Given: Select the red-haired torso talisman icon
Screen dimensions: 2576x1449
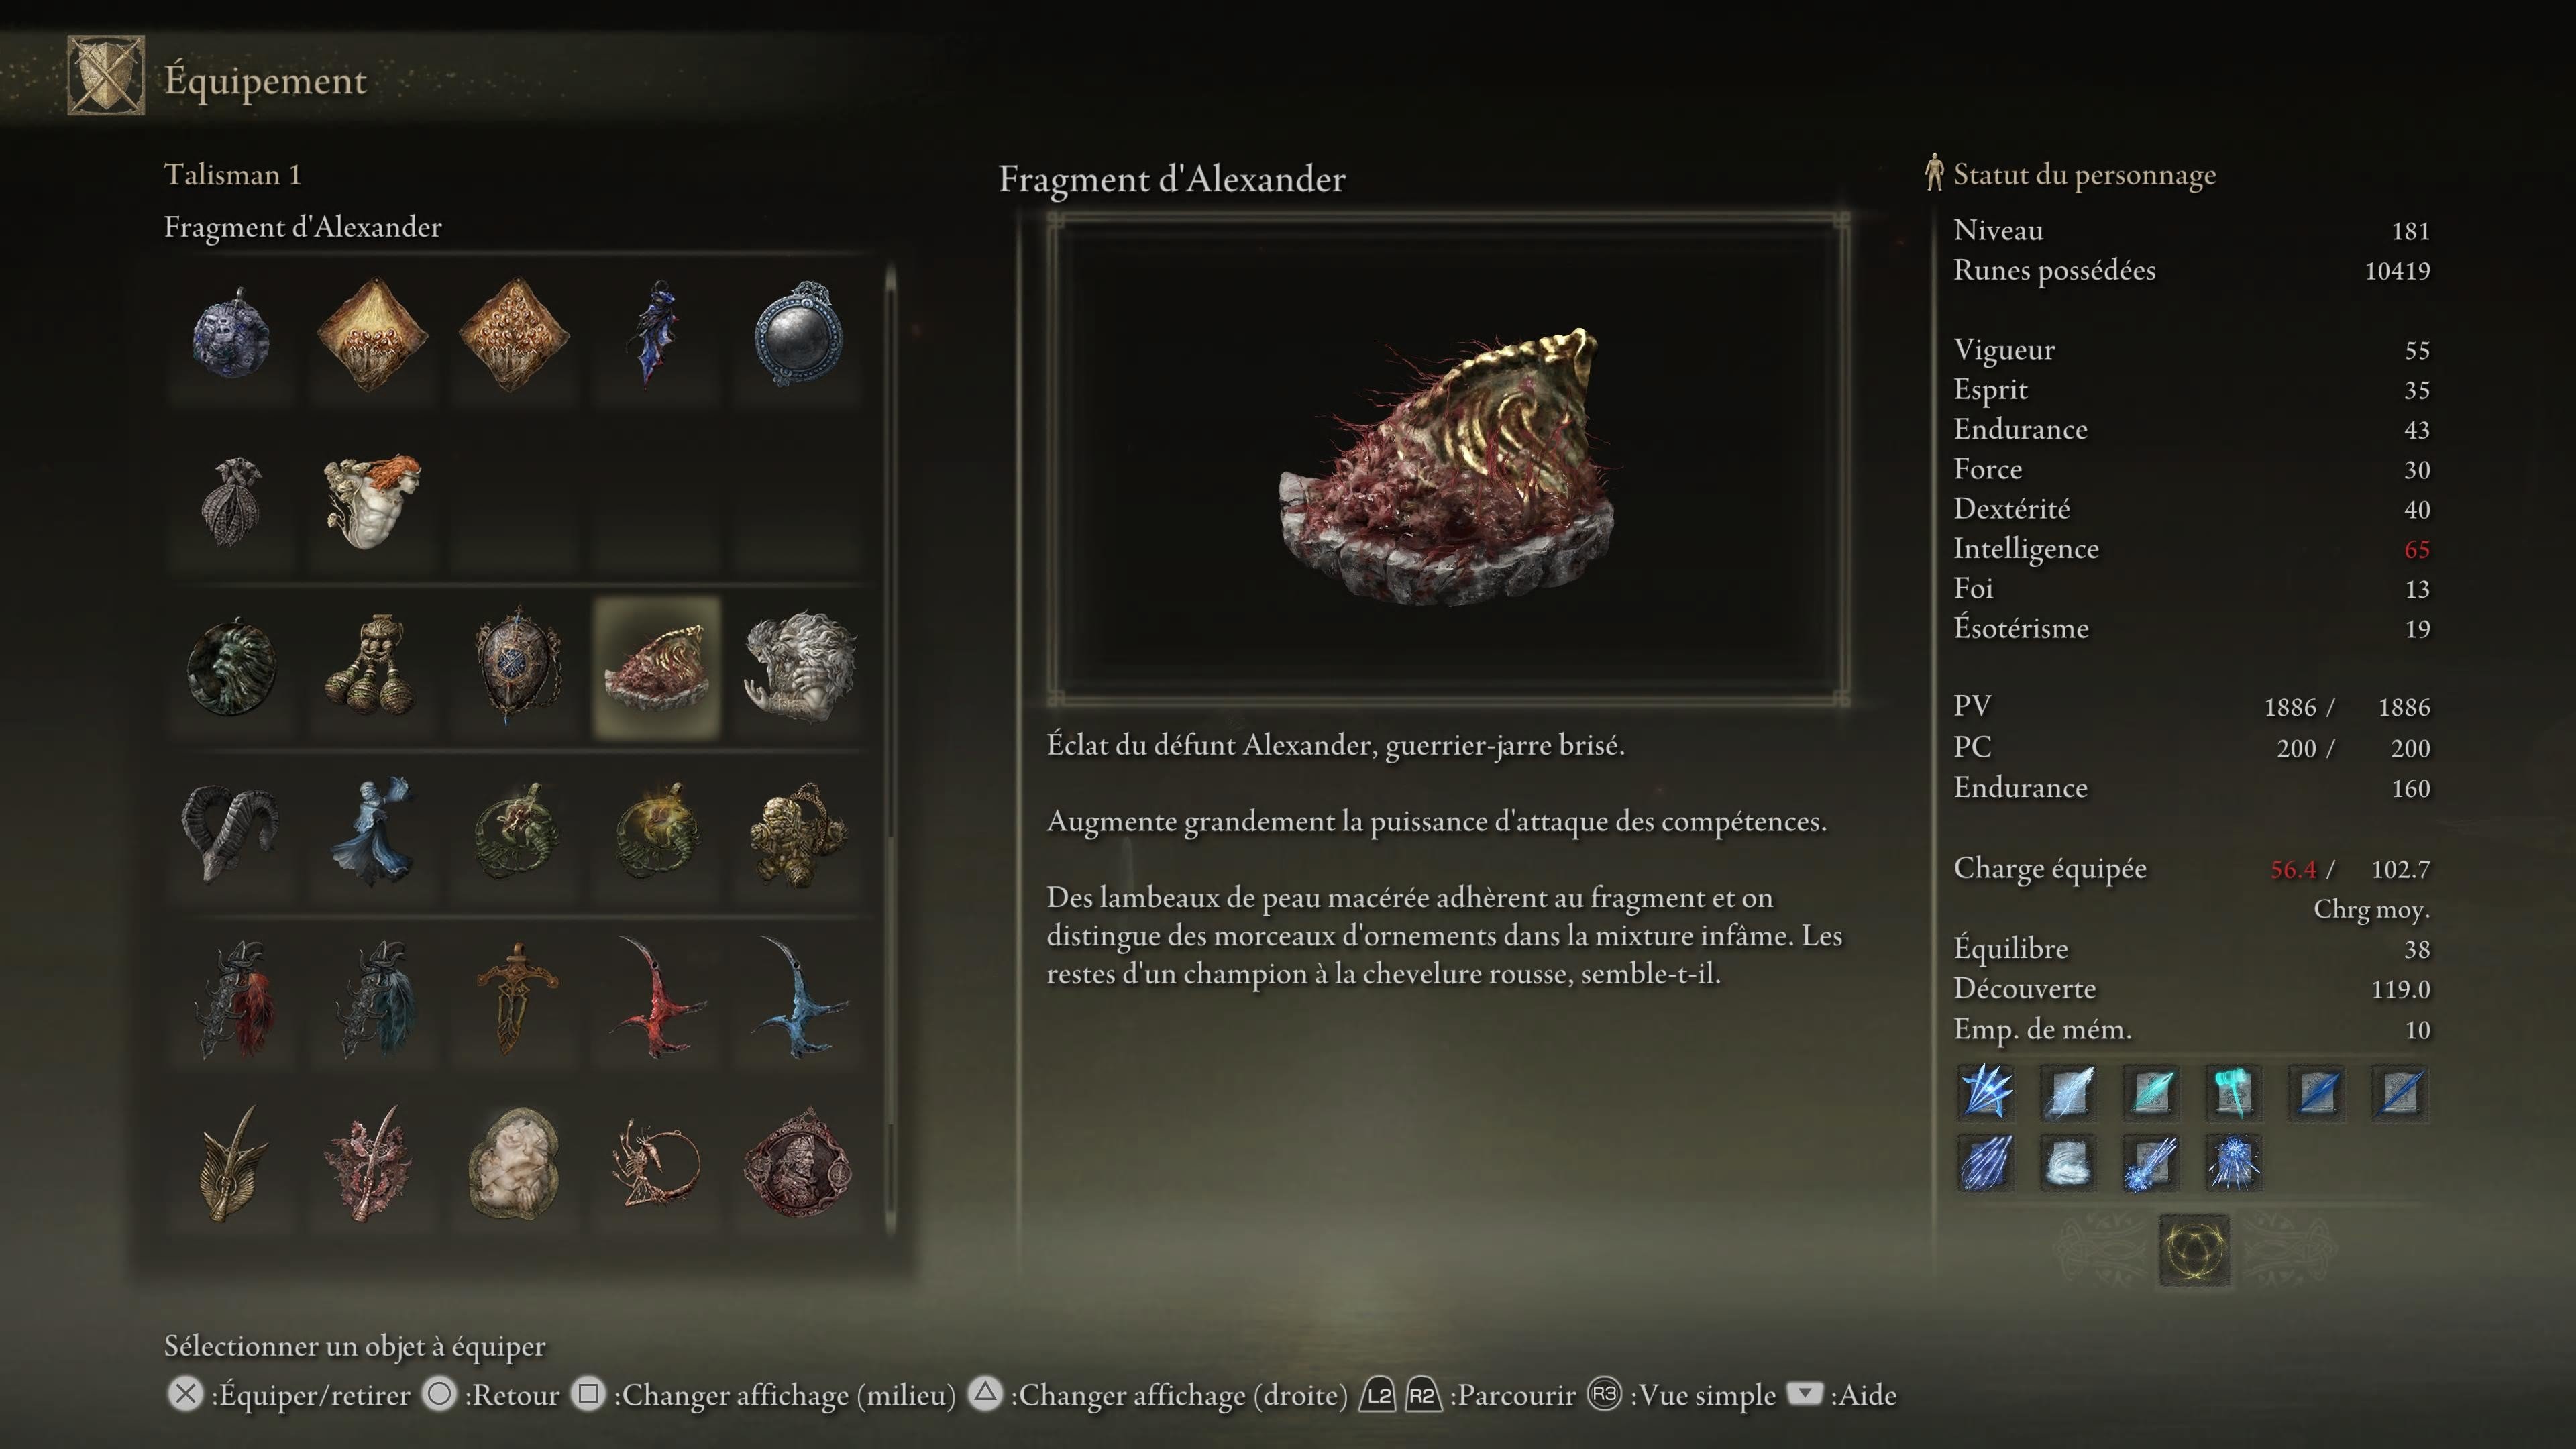Looking at the screenshot, I should [373, 501].
